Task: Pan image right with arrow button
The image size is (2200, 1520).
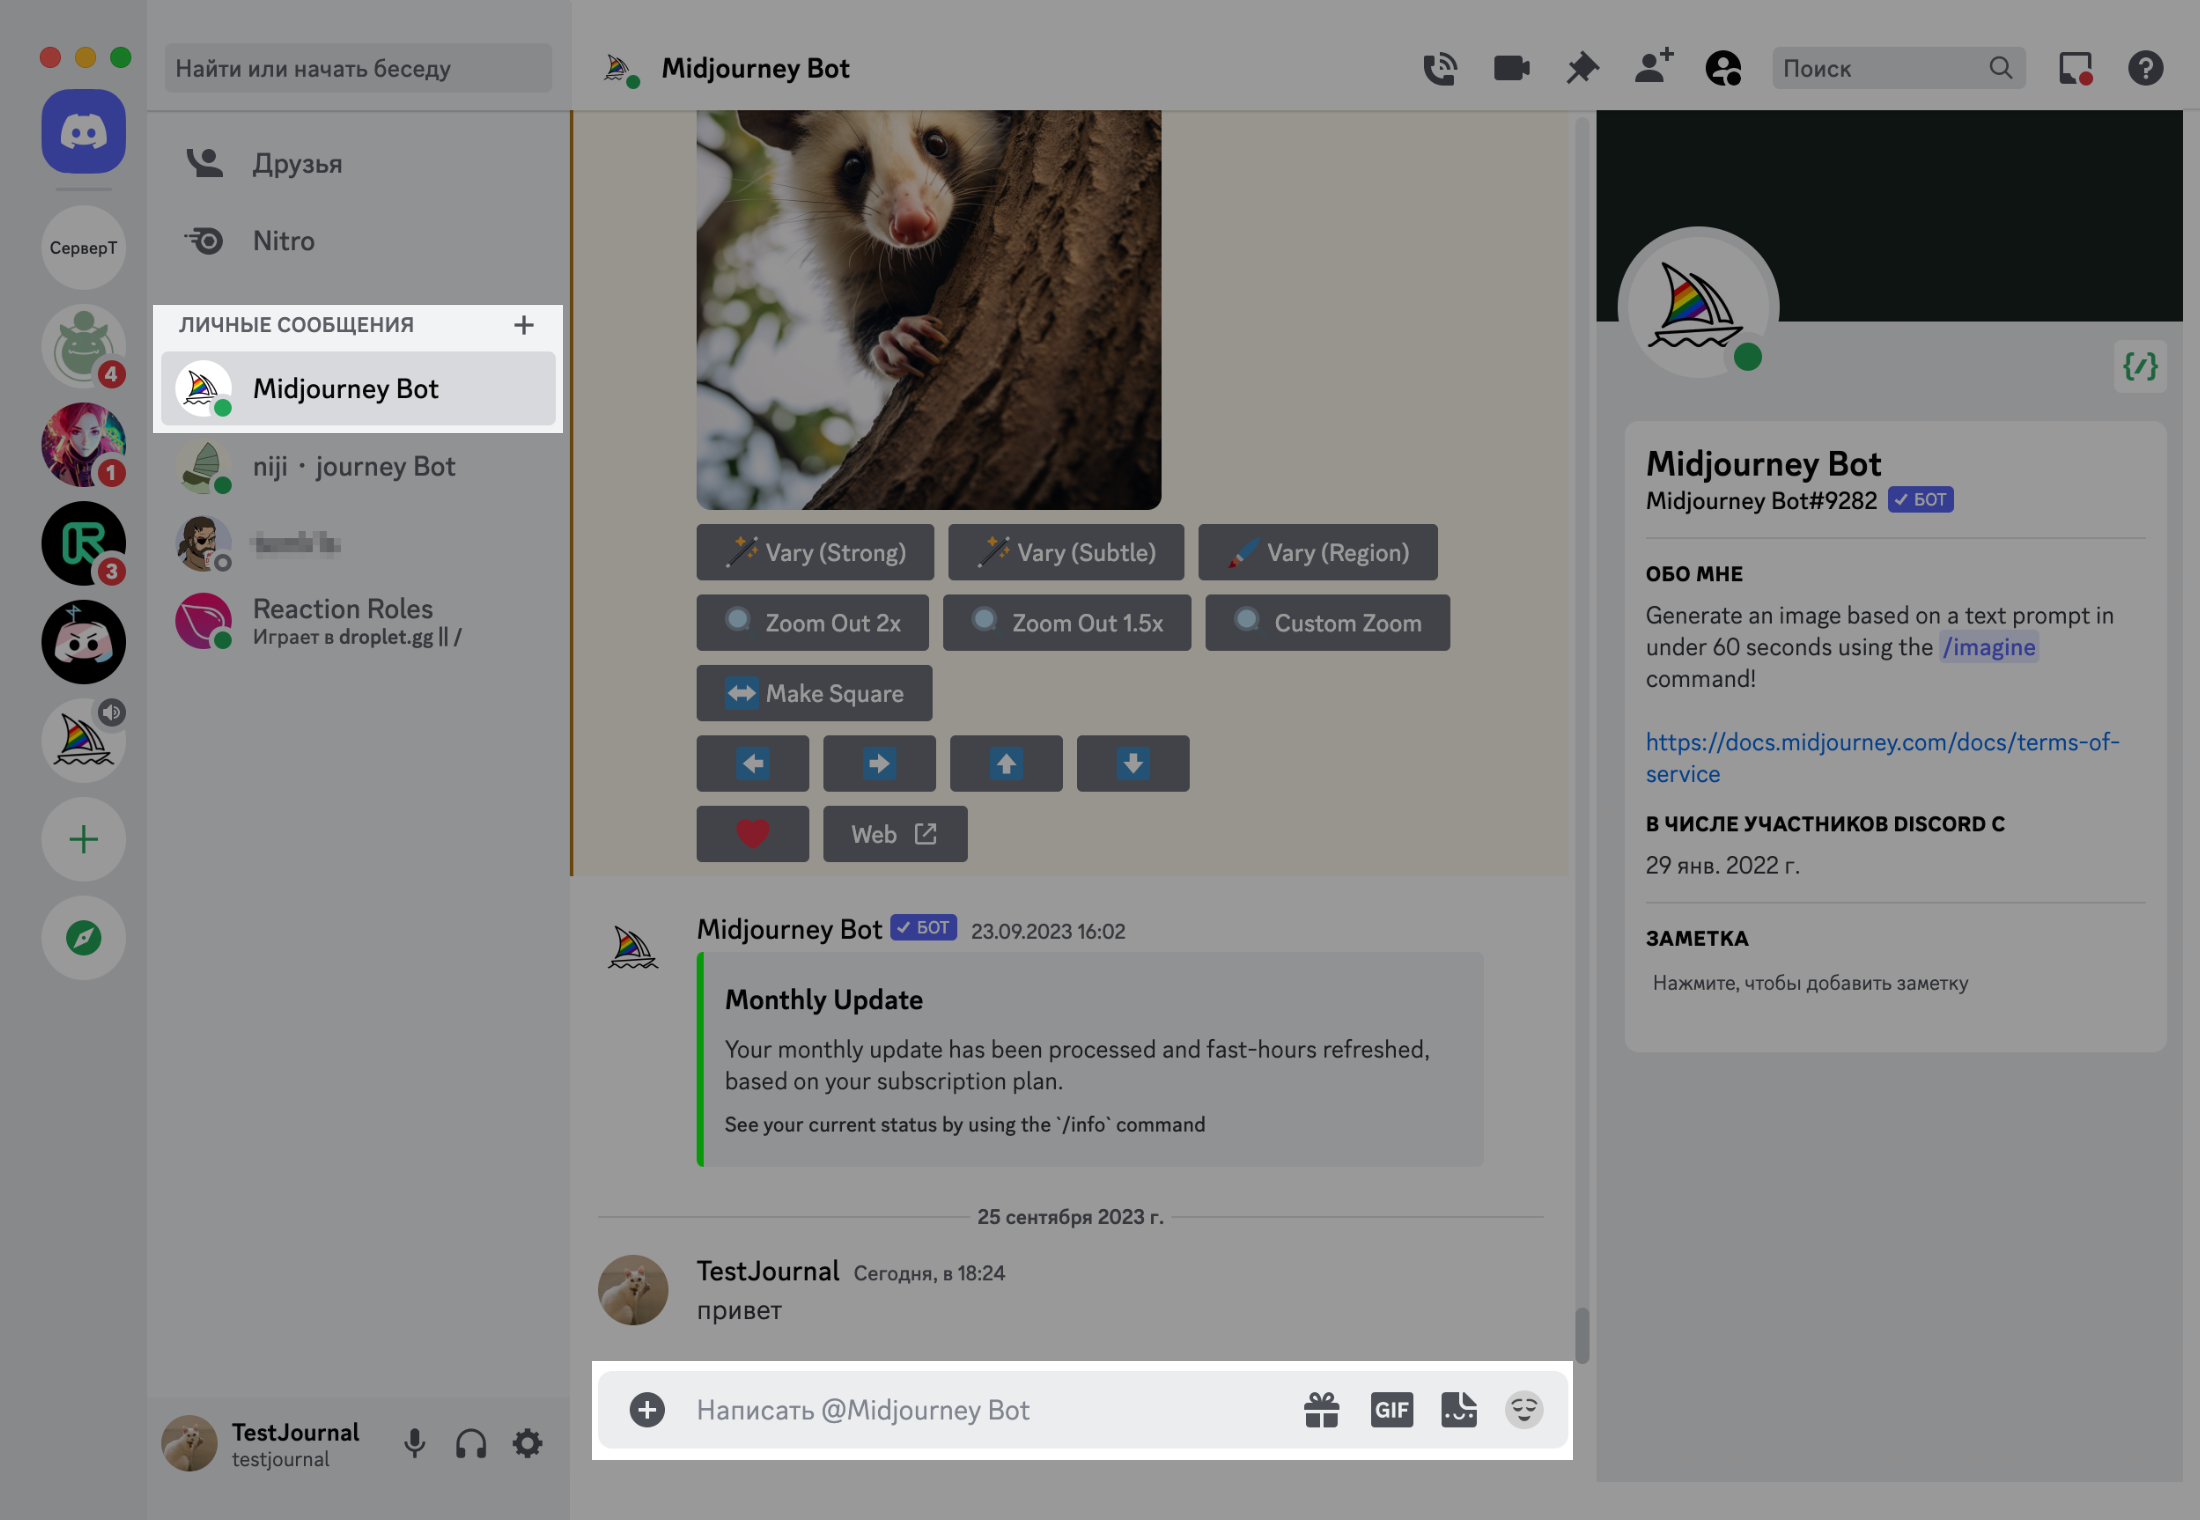Action: click(879, 764)
